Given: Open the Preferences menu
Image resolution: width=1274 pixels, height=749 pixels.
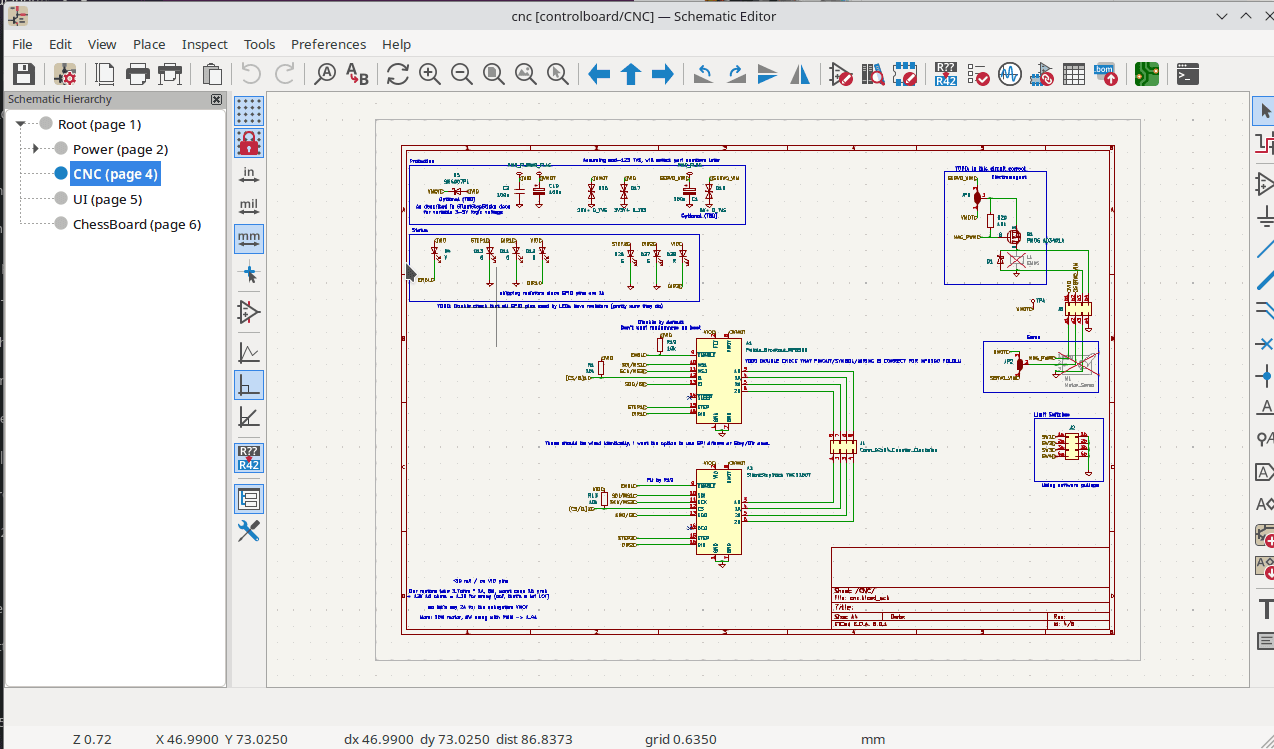Looking at the screenshot, I should [x=328, y=44].
